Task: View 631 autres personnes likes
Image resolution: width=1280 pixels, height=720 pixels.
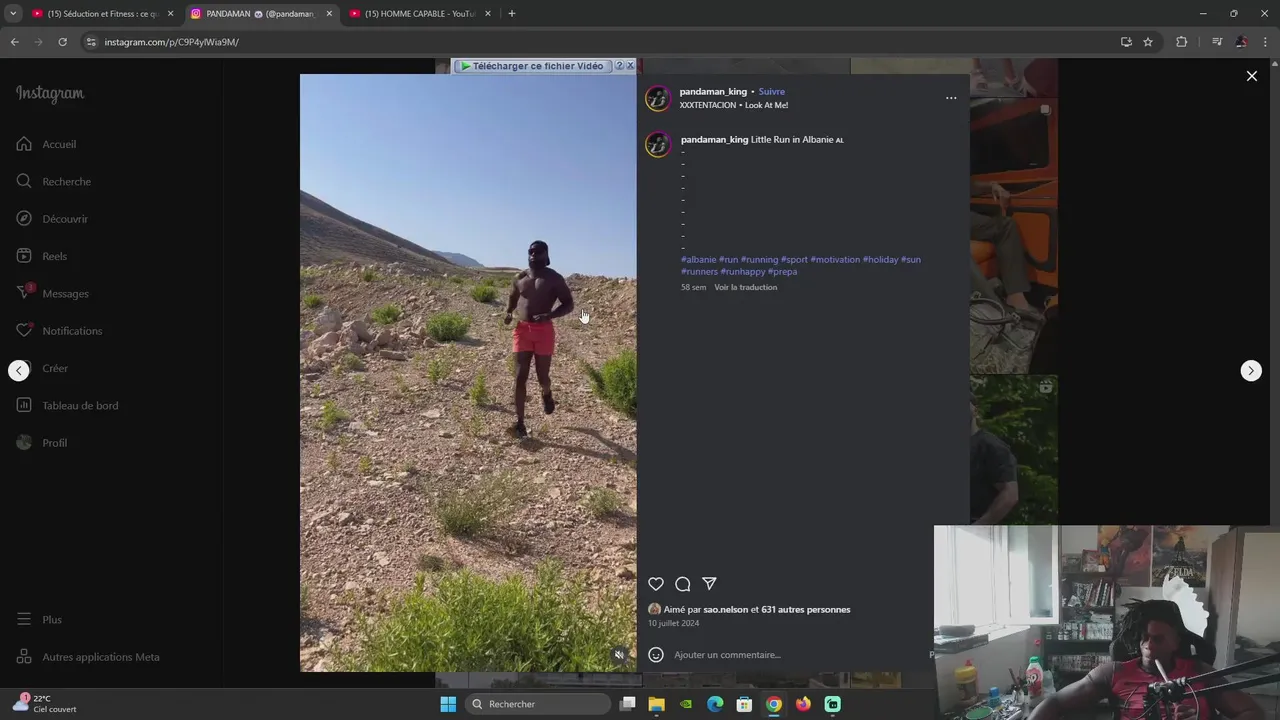Action: pyautogui.click(x=806, y=610)
